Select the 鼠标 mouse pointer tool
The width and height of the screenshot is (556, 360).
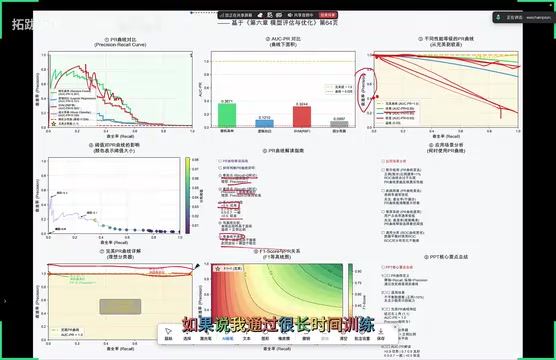click(168, 334)
